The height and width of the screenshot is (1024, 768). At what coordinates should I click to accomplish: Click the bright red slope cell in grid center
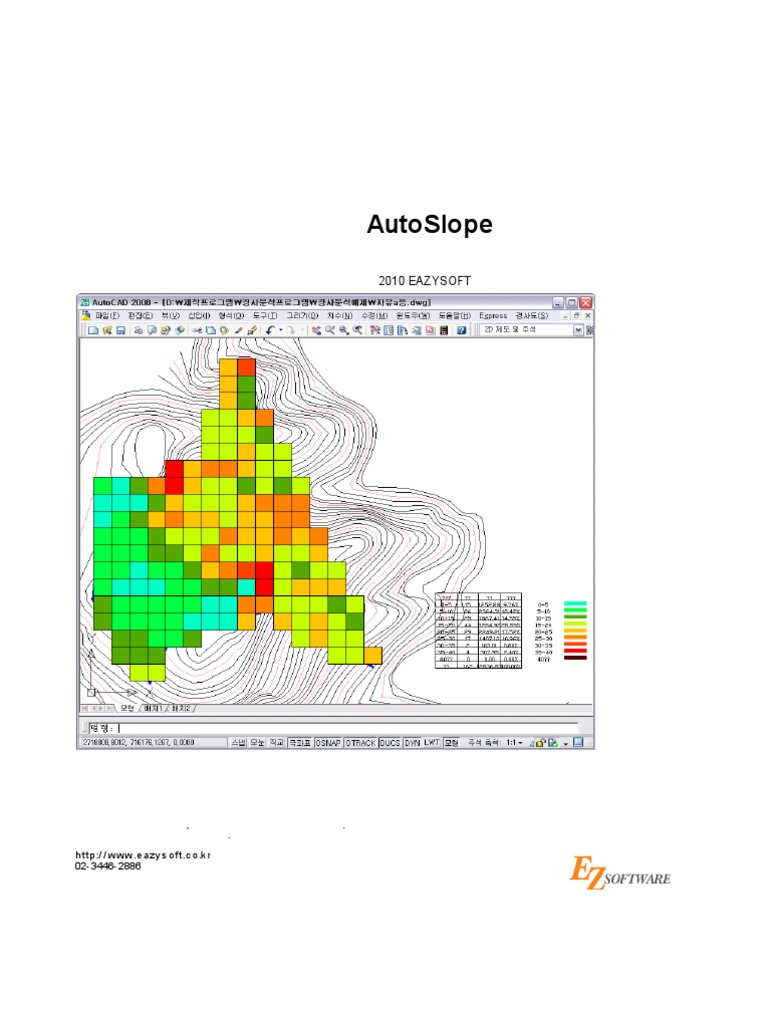(264, 579)
